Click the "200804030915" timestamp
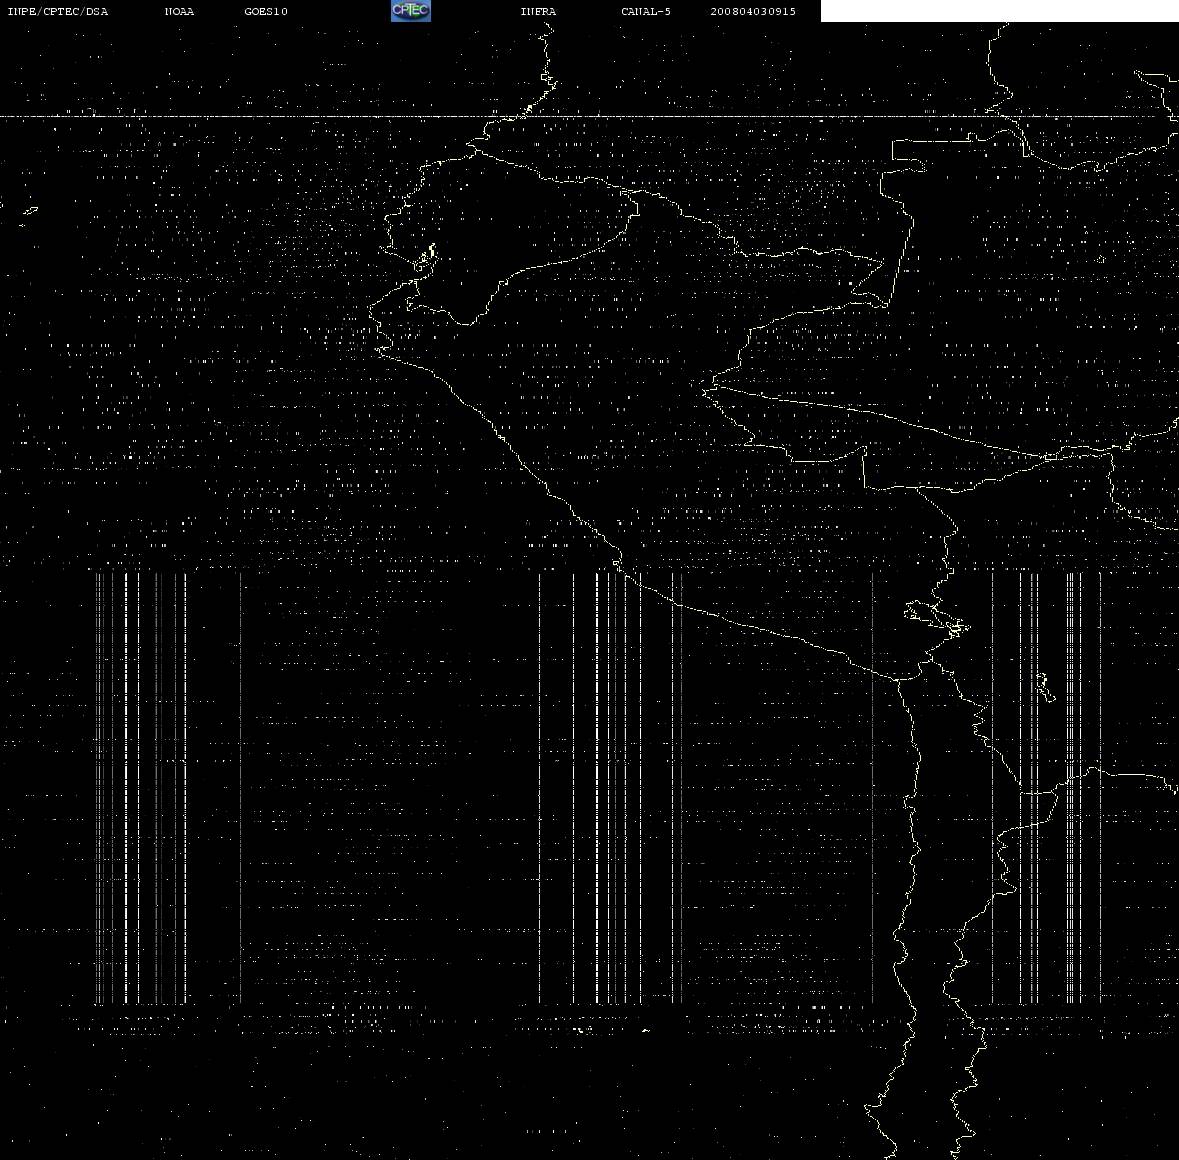1179x1160 pixels. pos(753,11)
